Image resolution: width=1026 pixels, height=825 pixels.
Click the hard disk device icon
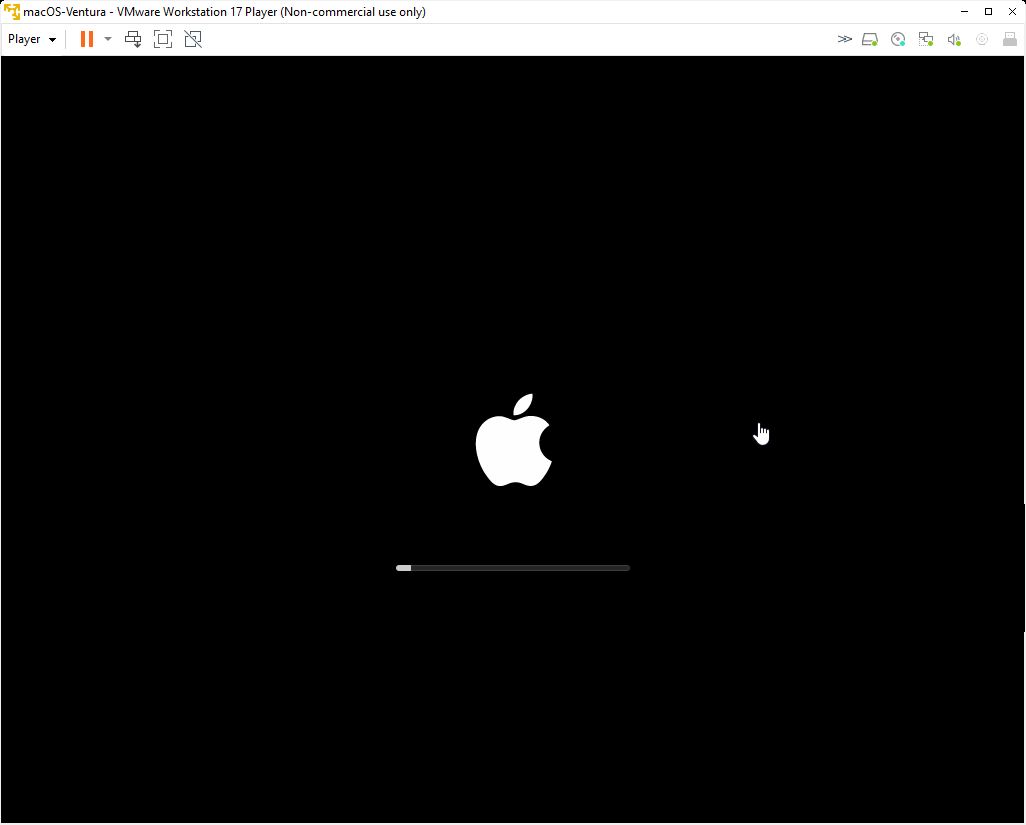pos(870,39)
